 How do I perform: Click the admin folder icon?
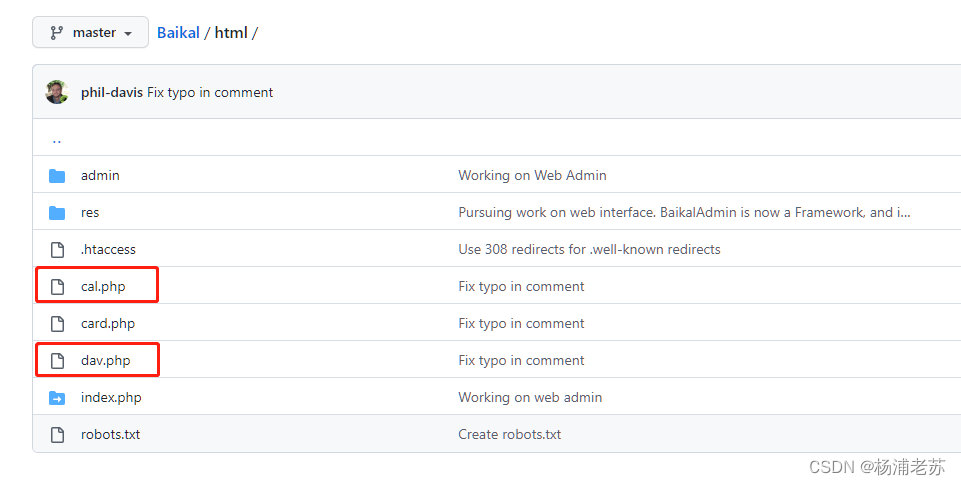pos(57,176)
